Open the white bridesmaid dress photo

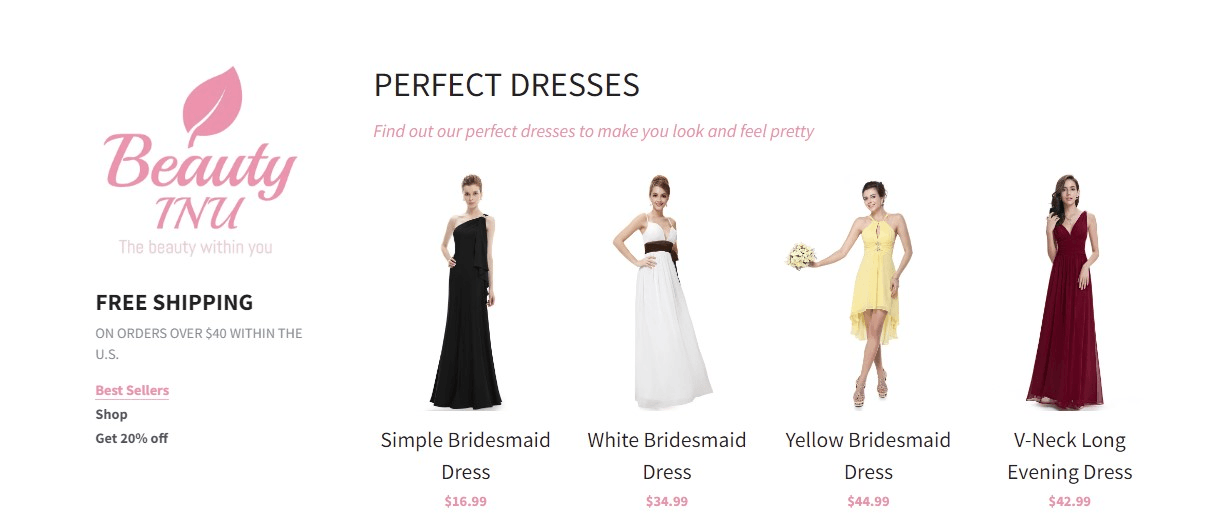666,291
